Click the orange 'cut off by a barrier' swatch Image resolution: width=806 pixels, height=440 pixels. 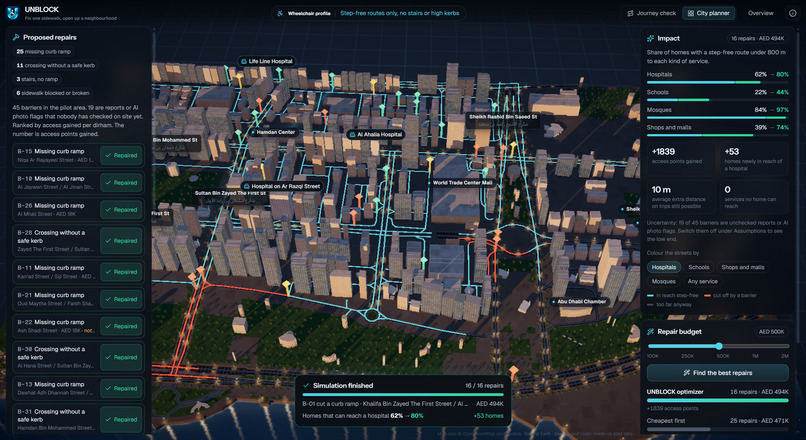click(x=708, y=296)
